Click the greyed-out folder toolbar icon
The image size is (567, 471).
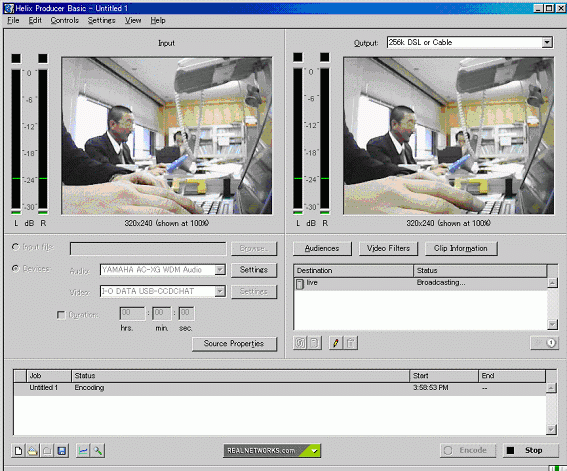[x=47, y=451]
